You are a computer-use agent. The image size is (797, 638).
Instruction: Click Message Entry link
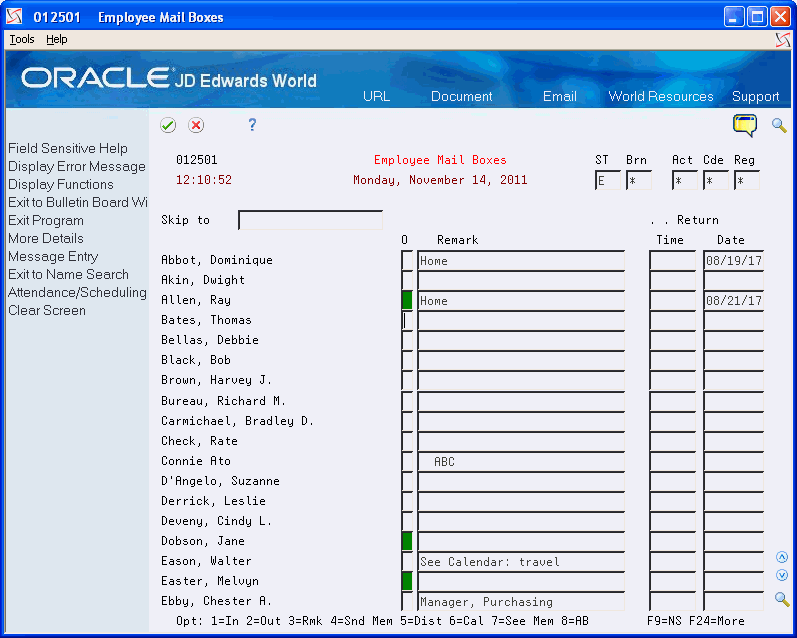(x=53, y=256)
